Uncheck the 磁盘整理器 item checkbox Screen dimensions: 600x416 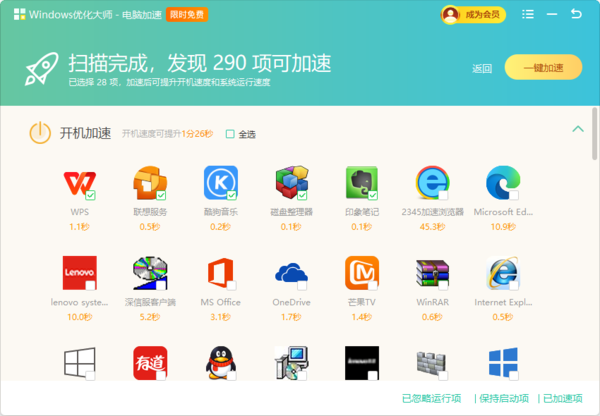pos(302,195)
